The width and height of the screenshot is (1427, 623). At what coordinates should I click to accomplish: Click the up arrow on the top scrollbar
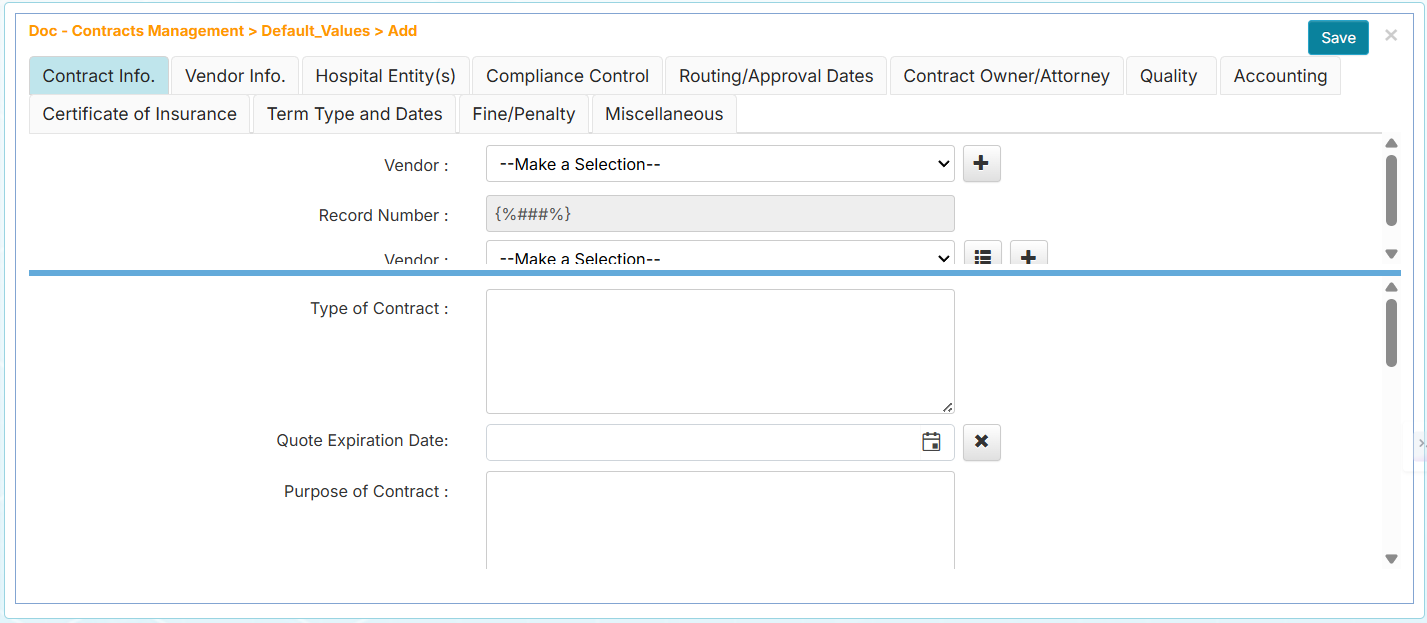(1391, 143)
